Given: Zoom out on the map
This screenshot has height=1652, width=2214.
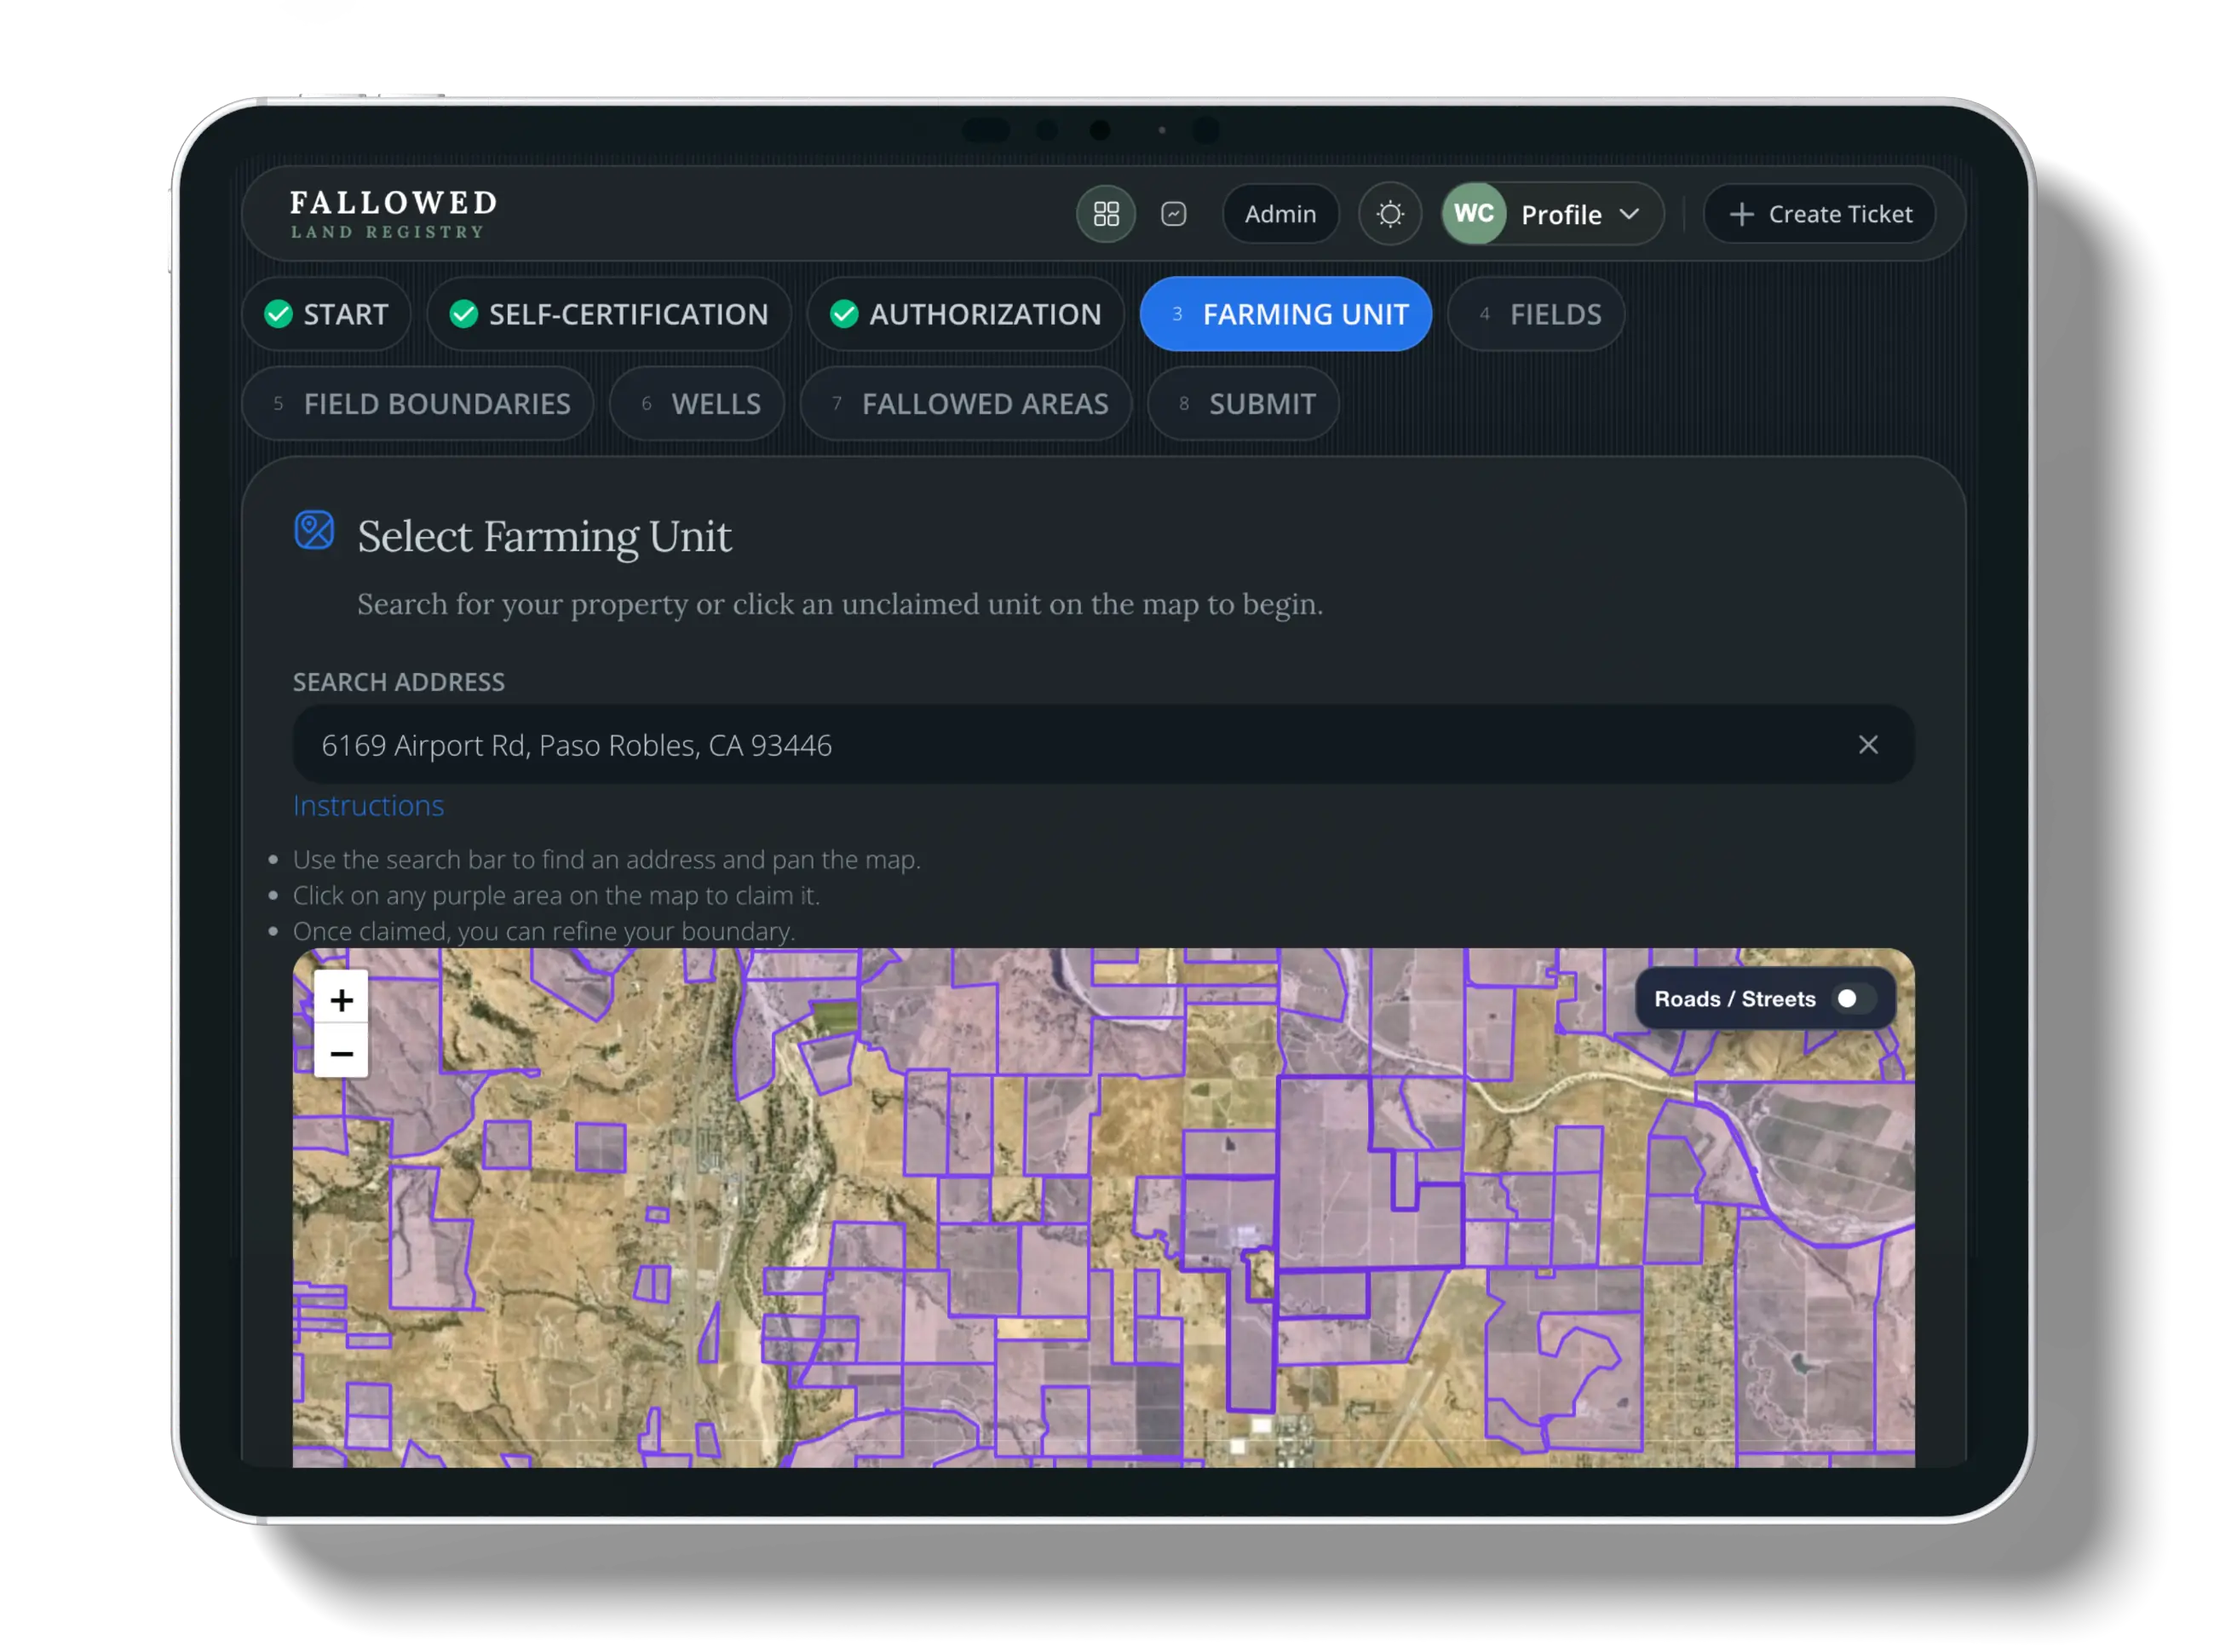Looking at the screenshot, I should click(341, 1053).
